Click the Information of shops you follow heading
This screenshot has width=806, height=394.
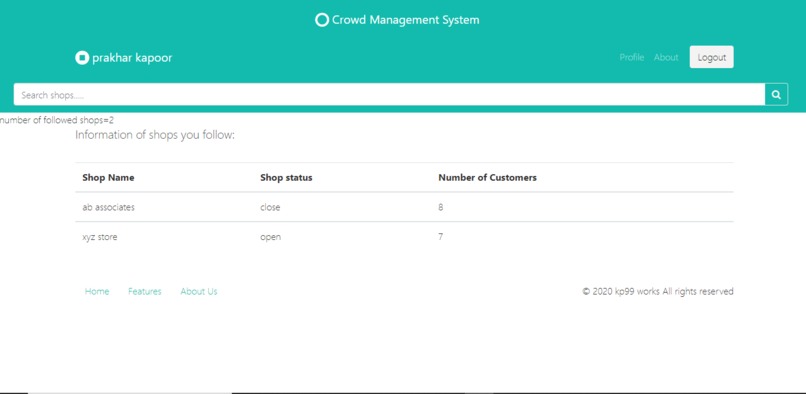coord(155,135)
